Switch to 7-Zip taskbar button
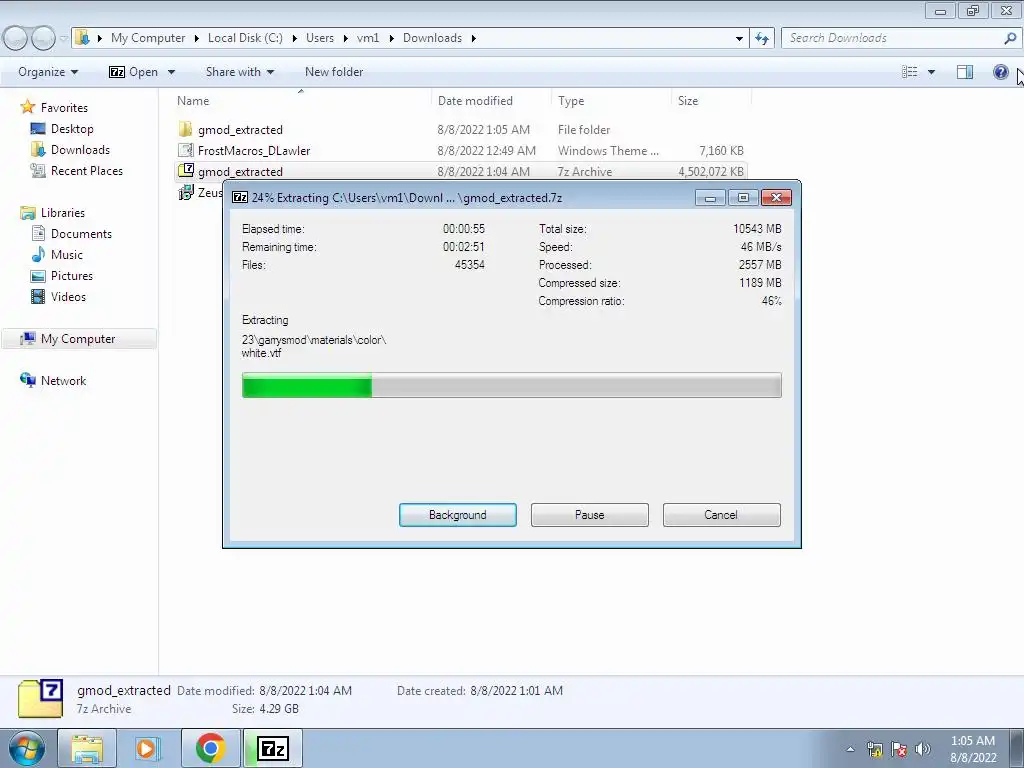The width and height of the screenshot is (1024, 768). click(x=273, y=748)
